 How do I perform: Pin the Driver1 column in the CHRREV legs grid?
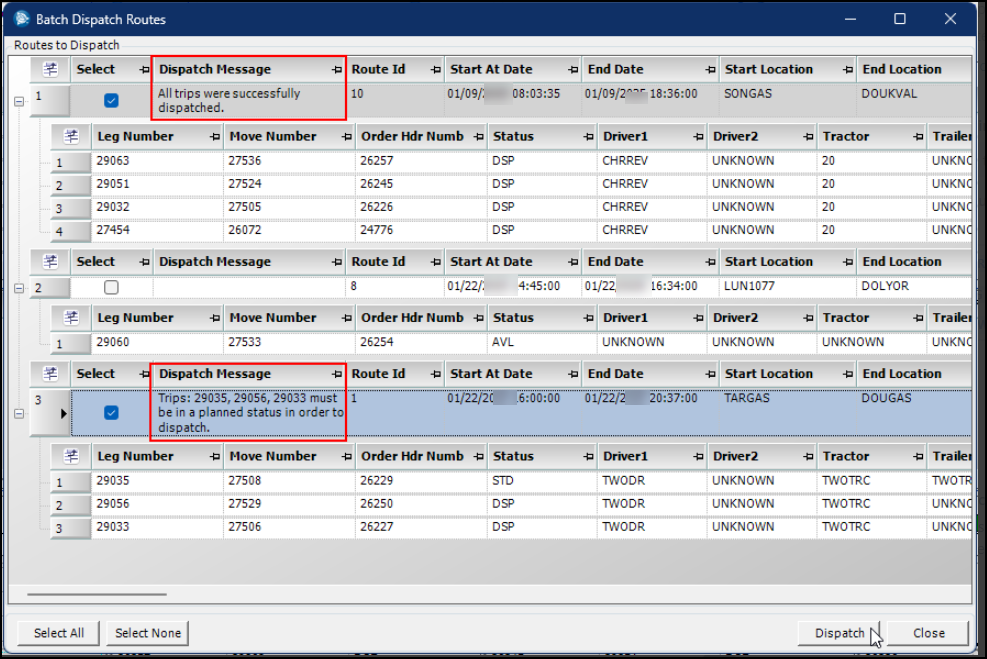tap(699, 137)
